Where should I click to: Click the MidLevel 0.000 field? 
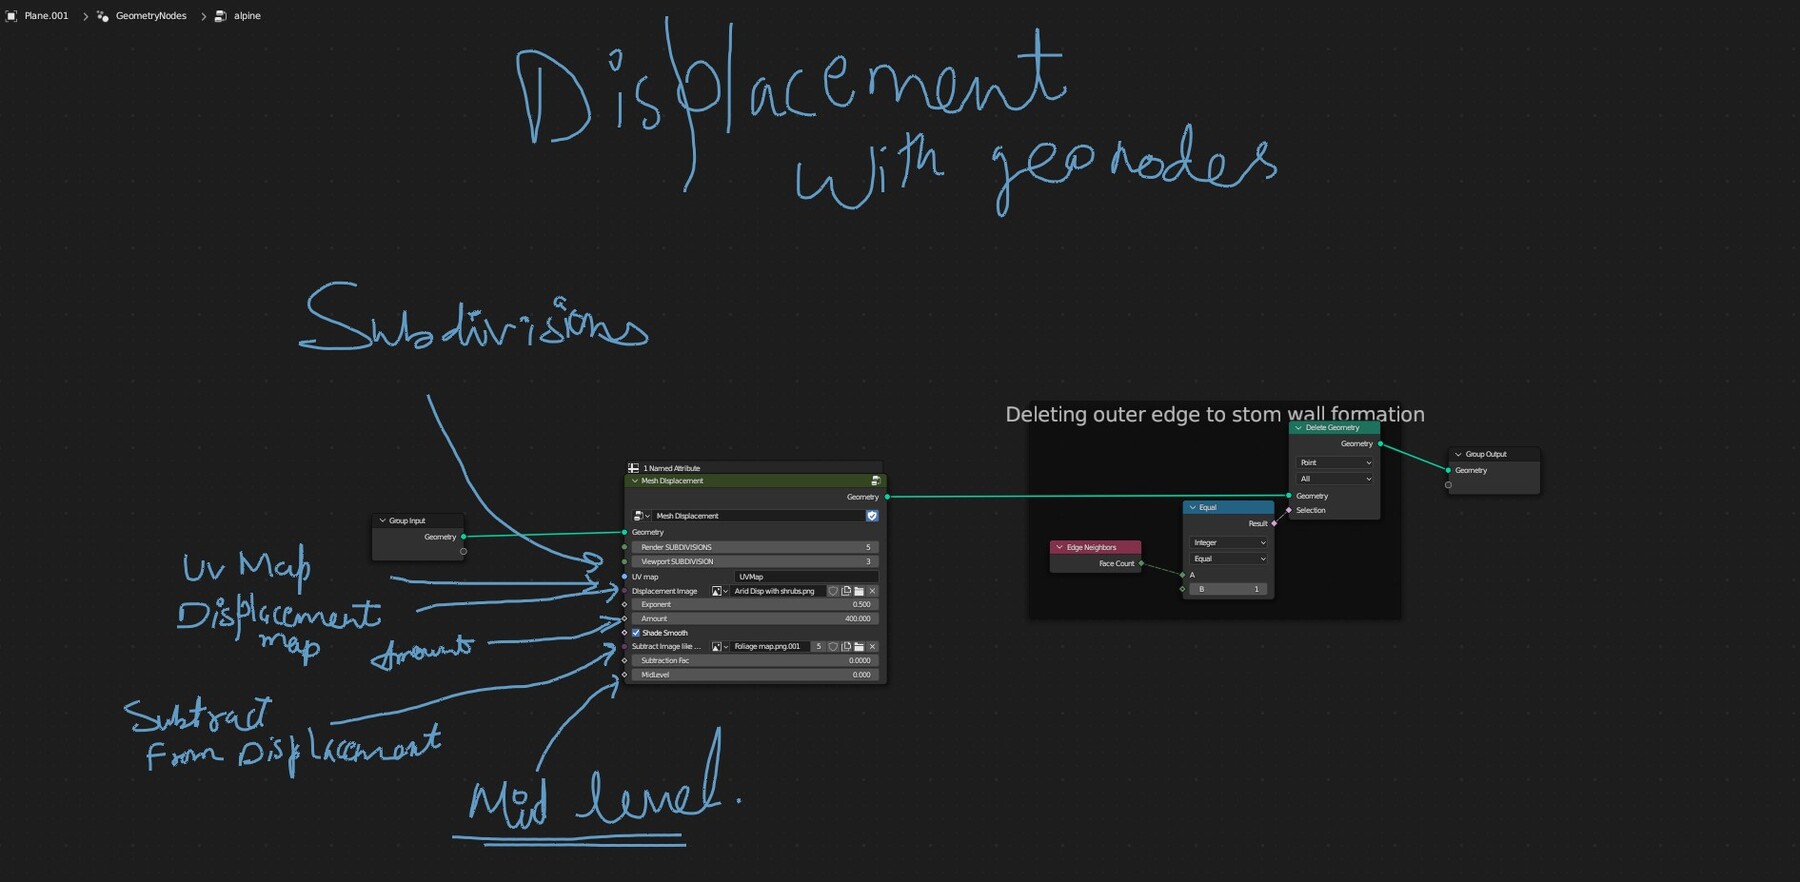[x=755, y=675]
